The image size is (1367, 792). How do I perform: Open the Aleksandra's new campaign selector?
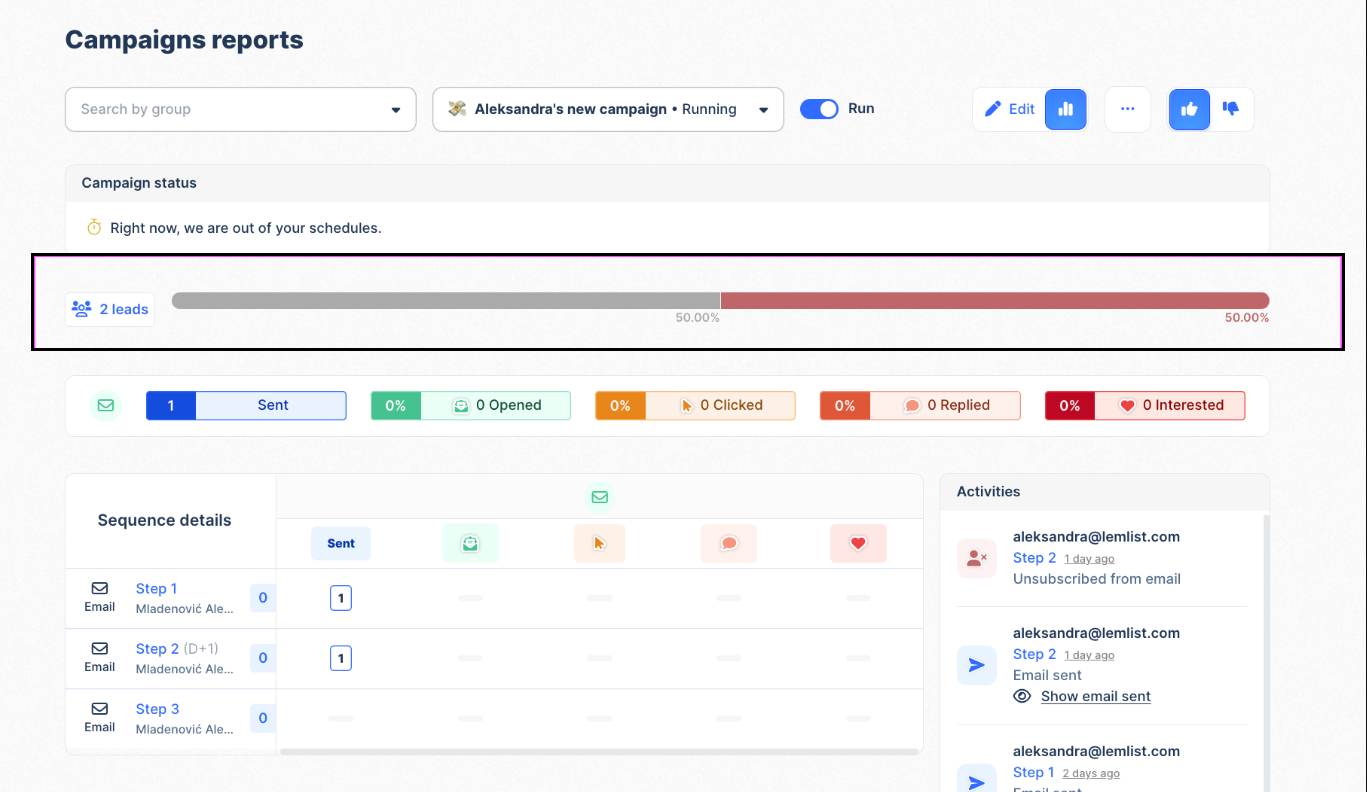607,109
